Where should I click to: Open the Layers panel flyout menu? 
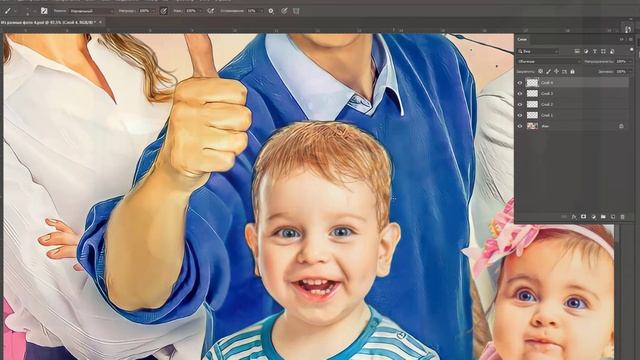click(x=631, y=39)
